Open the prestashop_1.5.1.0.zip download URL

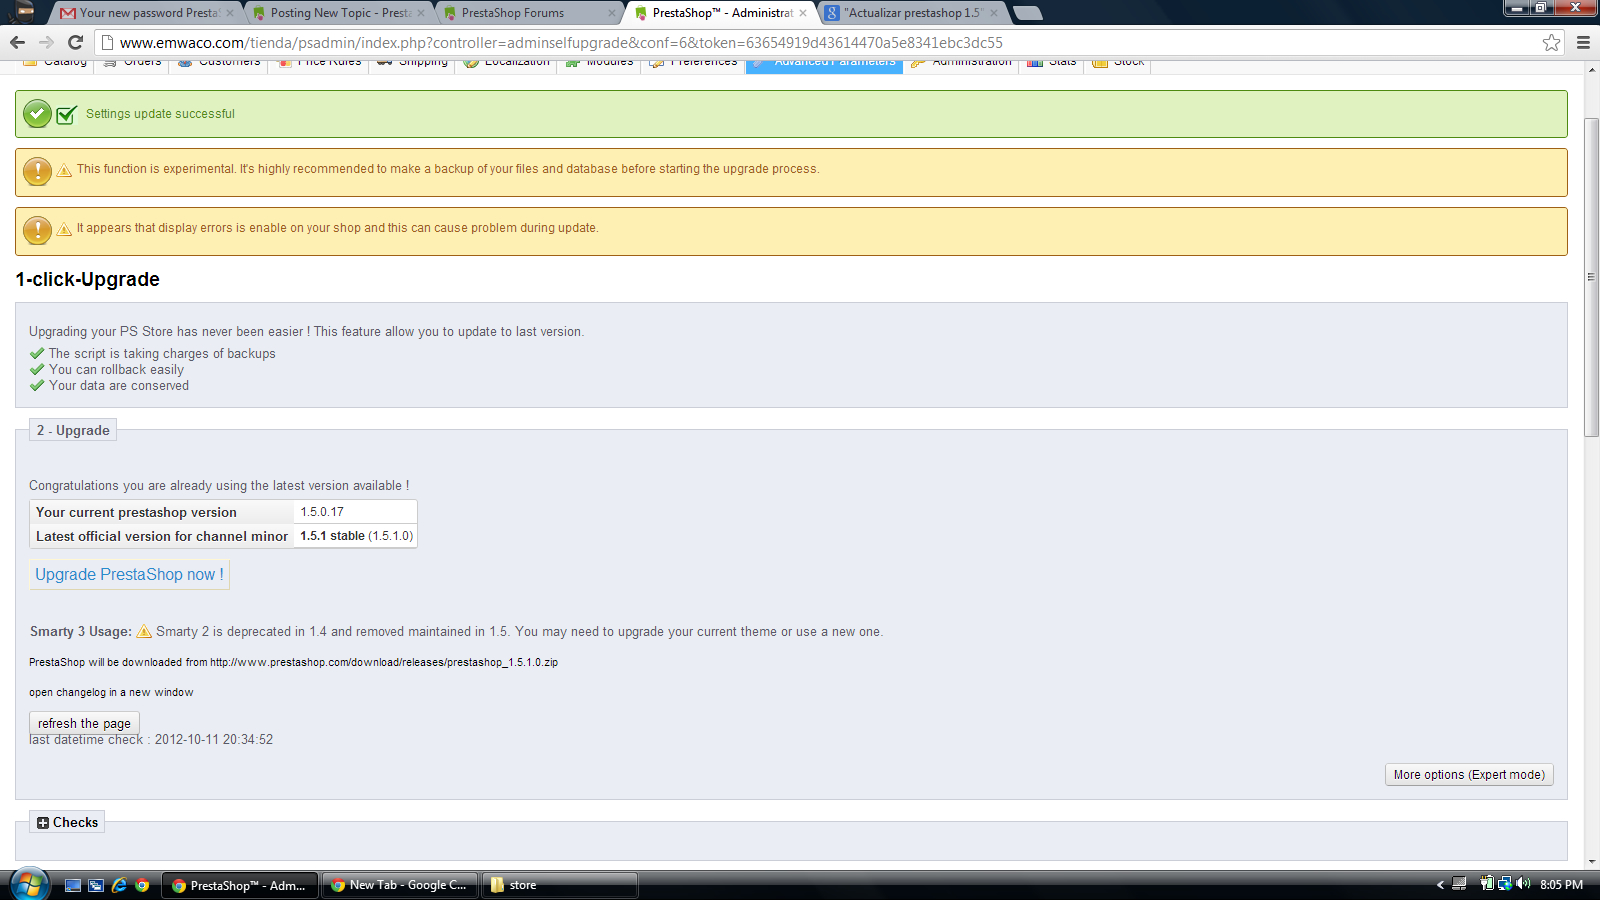coord(384,662)
